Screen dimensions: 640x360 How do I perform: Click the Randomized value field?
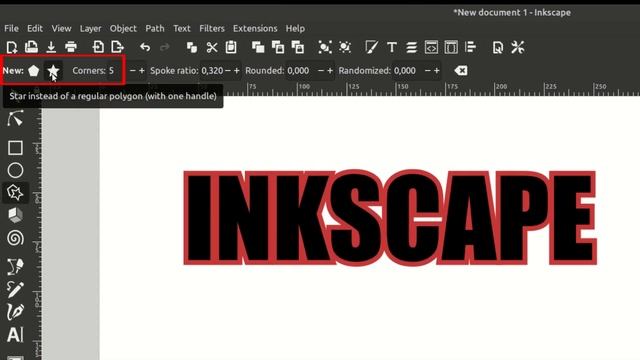407,71
